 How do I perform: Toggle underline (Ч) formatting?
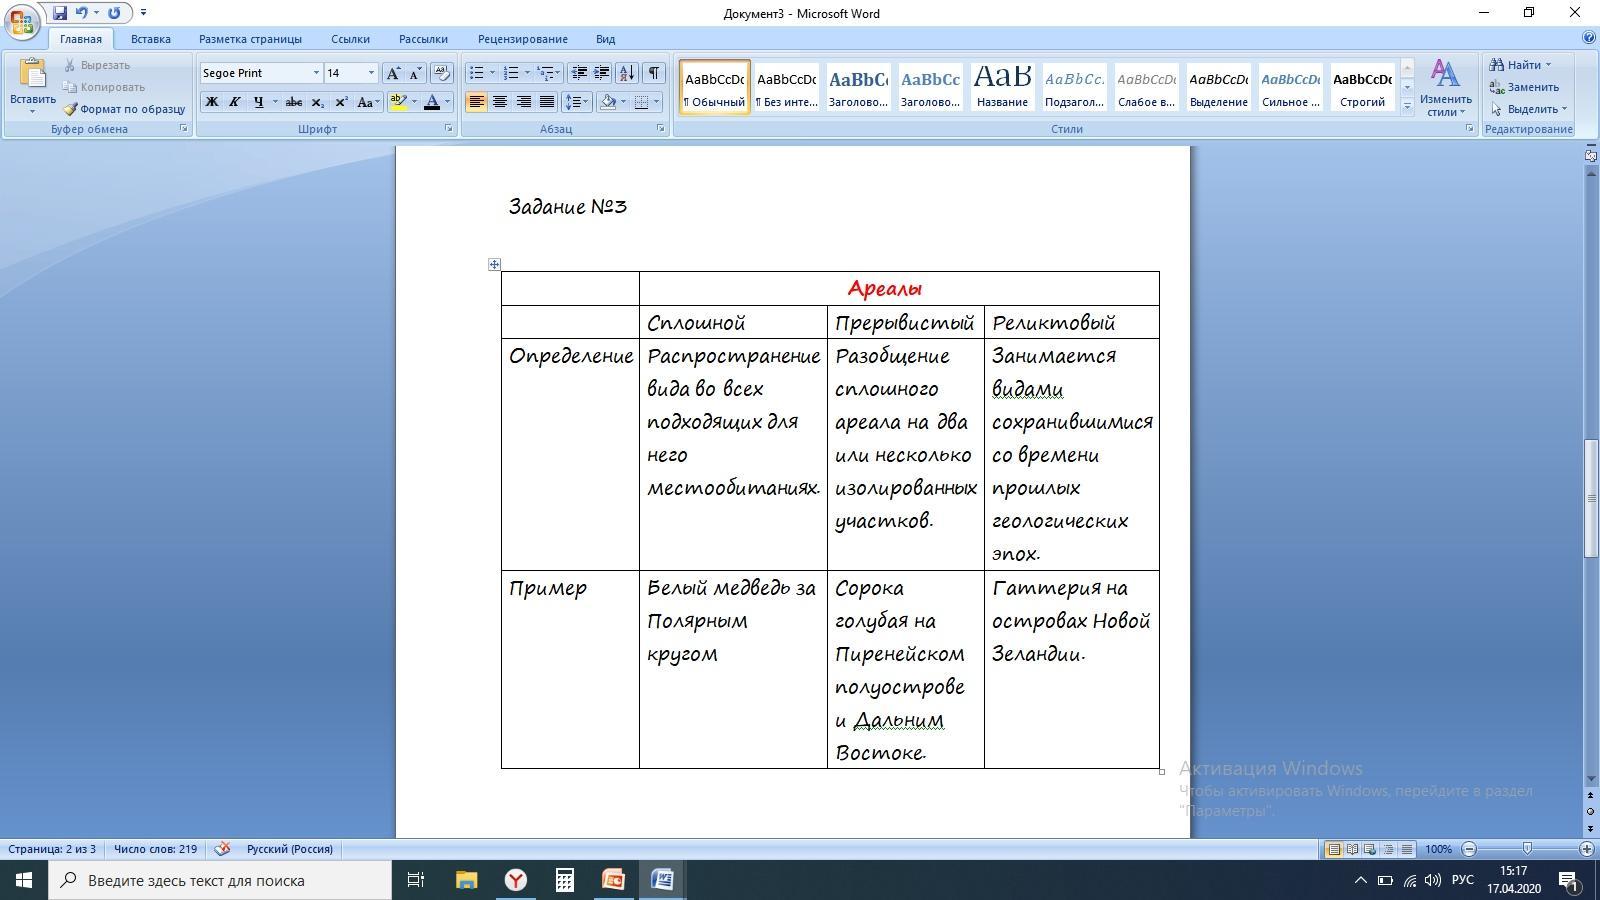point(258,102)
